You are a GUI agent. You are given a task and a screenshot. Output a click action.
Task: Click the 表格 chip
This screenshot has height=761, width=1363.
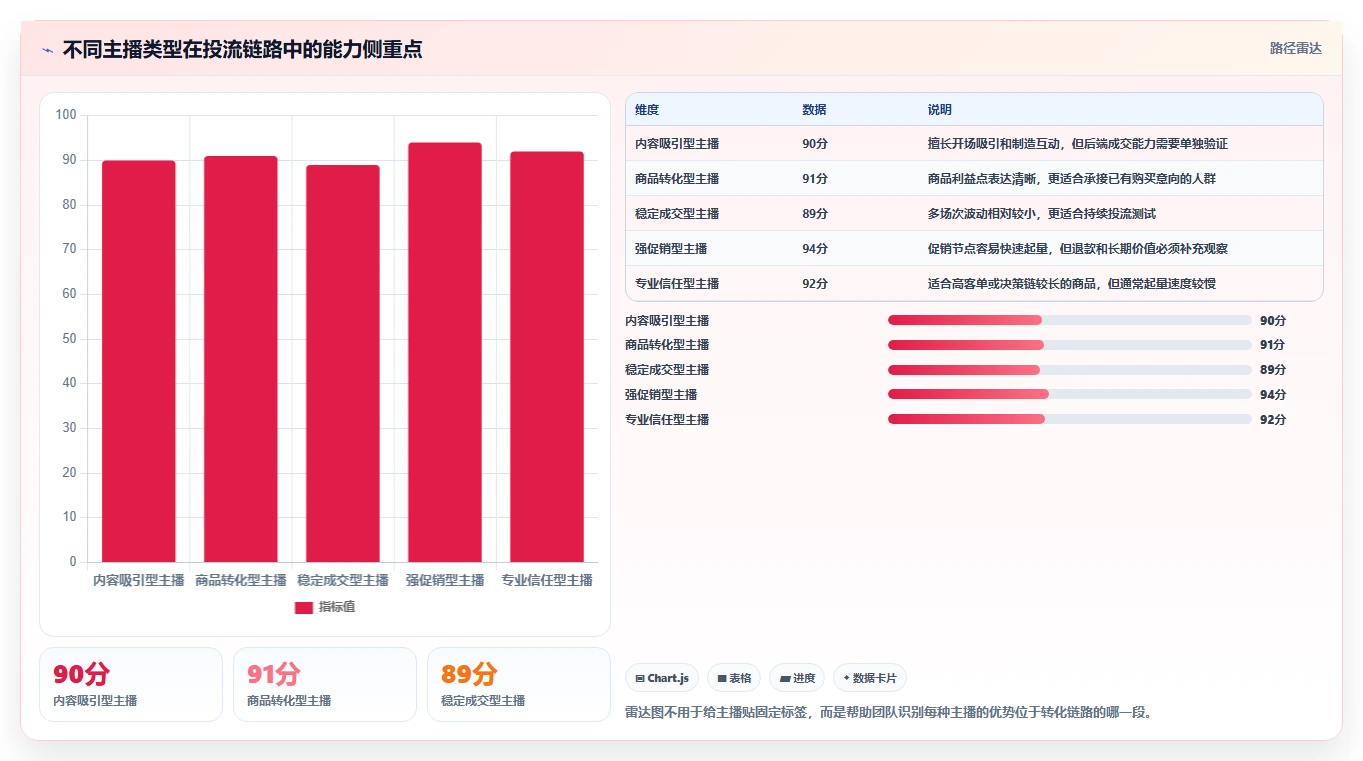[x=734, y=678]
